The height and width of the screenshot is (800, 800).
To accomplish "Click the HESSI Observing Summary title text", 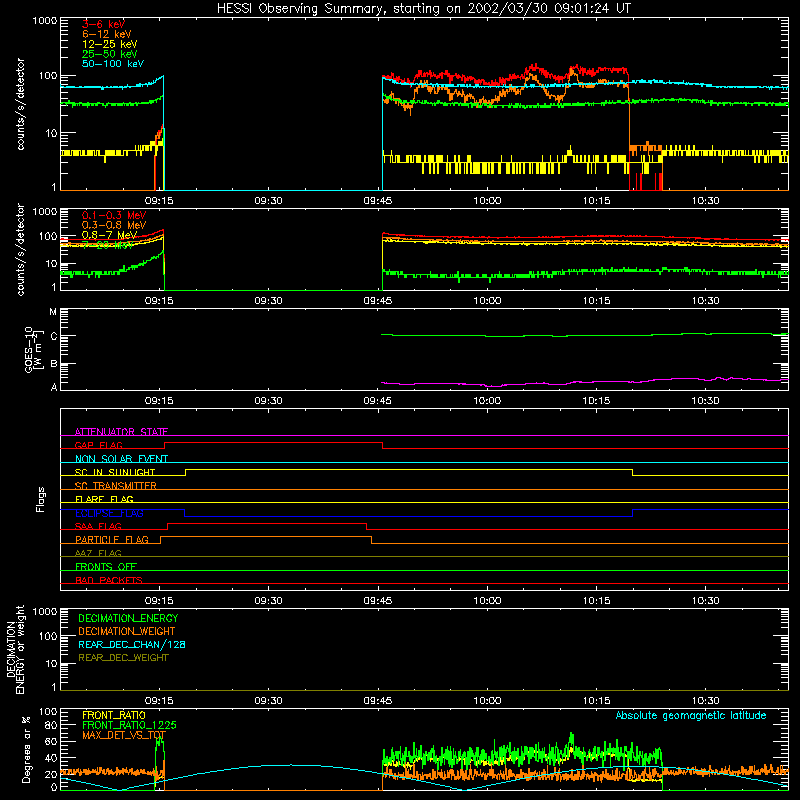I will [x=423, y=9].
